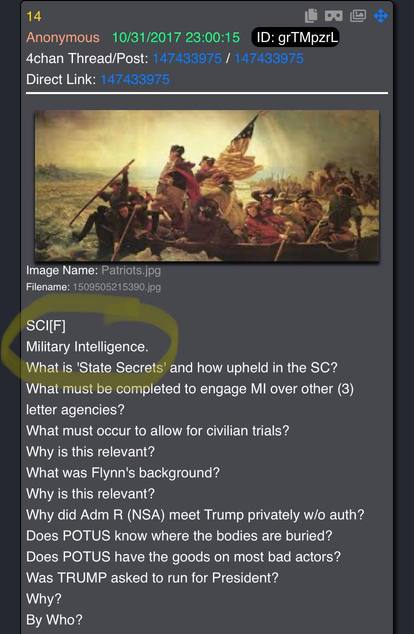Click the Flynn's background question line
This screenshot has width=414, height=634.
pyautogui.click(x=123, y=473)
